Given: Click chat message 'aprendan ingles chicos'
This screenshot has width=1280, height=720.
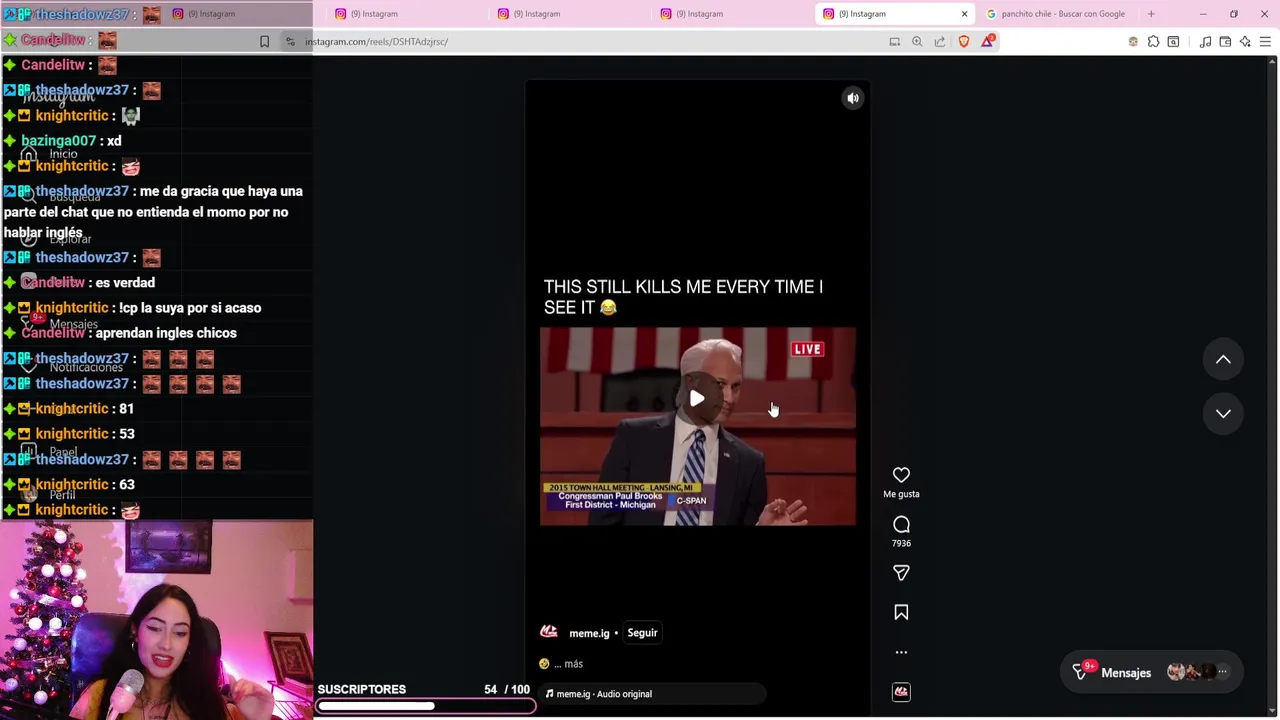Looking at the screenshot, I should click(166, 333).
